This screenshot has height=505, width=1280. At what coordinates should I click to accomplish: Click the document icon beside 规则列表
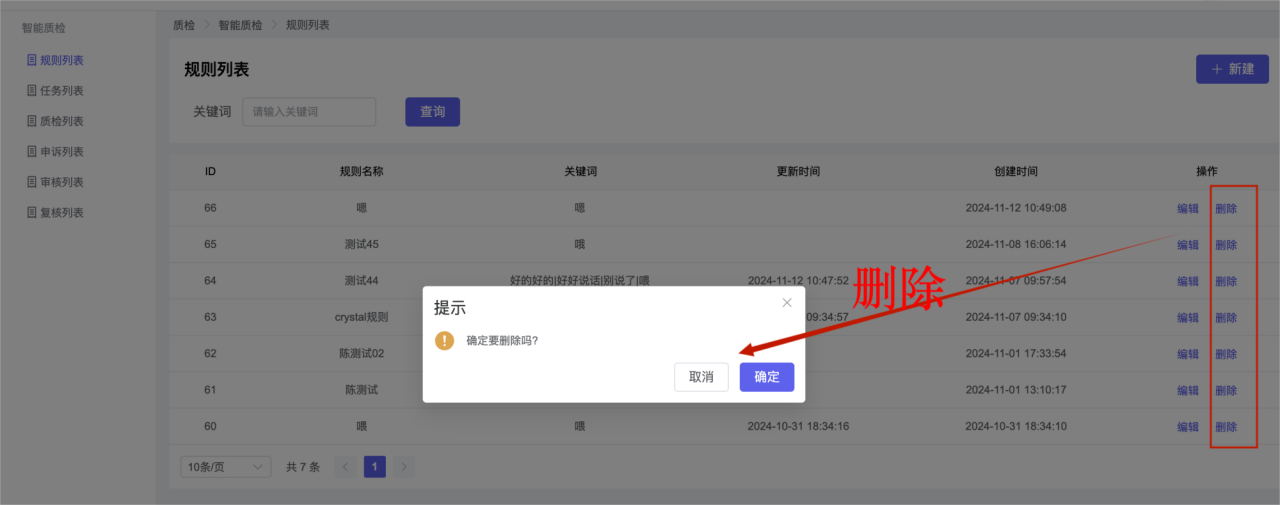point(32,60)
